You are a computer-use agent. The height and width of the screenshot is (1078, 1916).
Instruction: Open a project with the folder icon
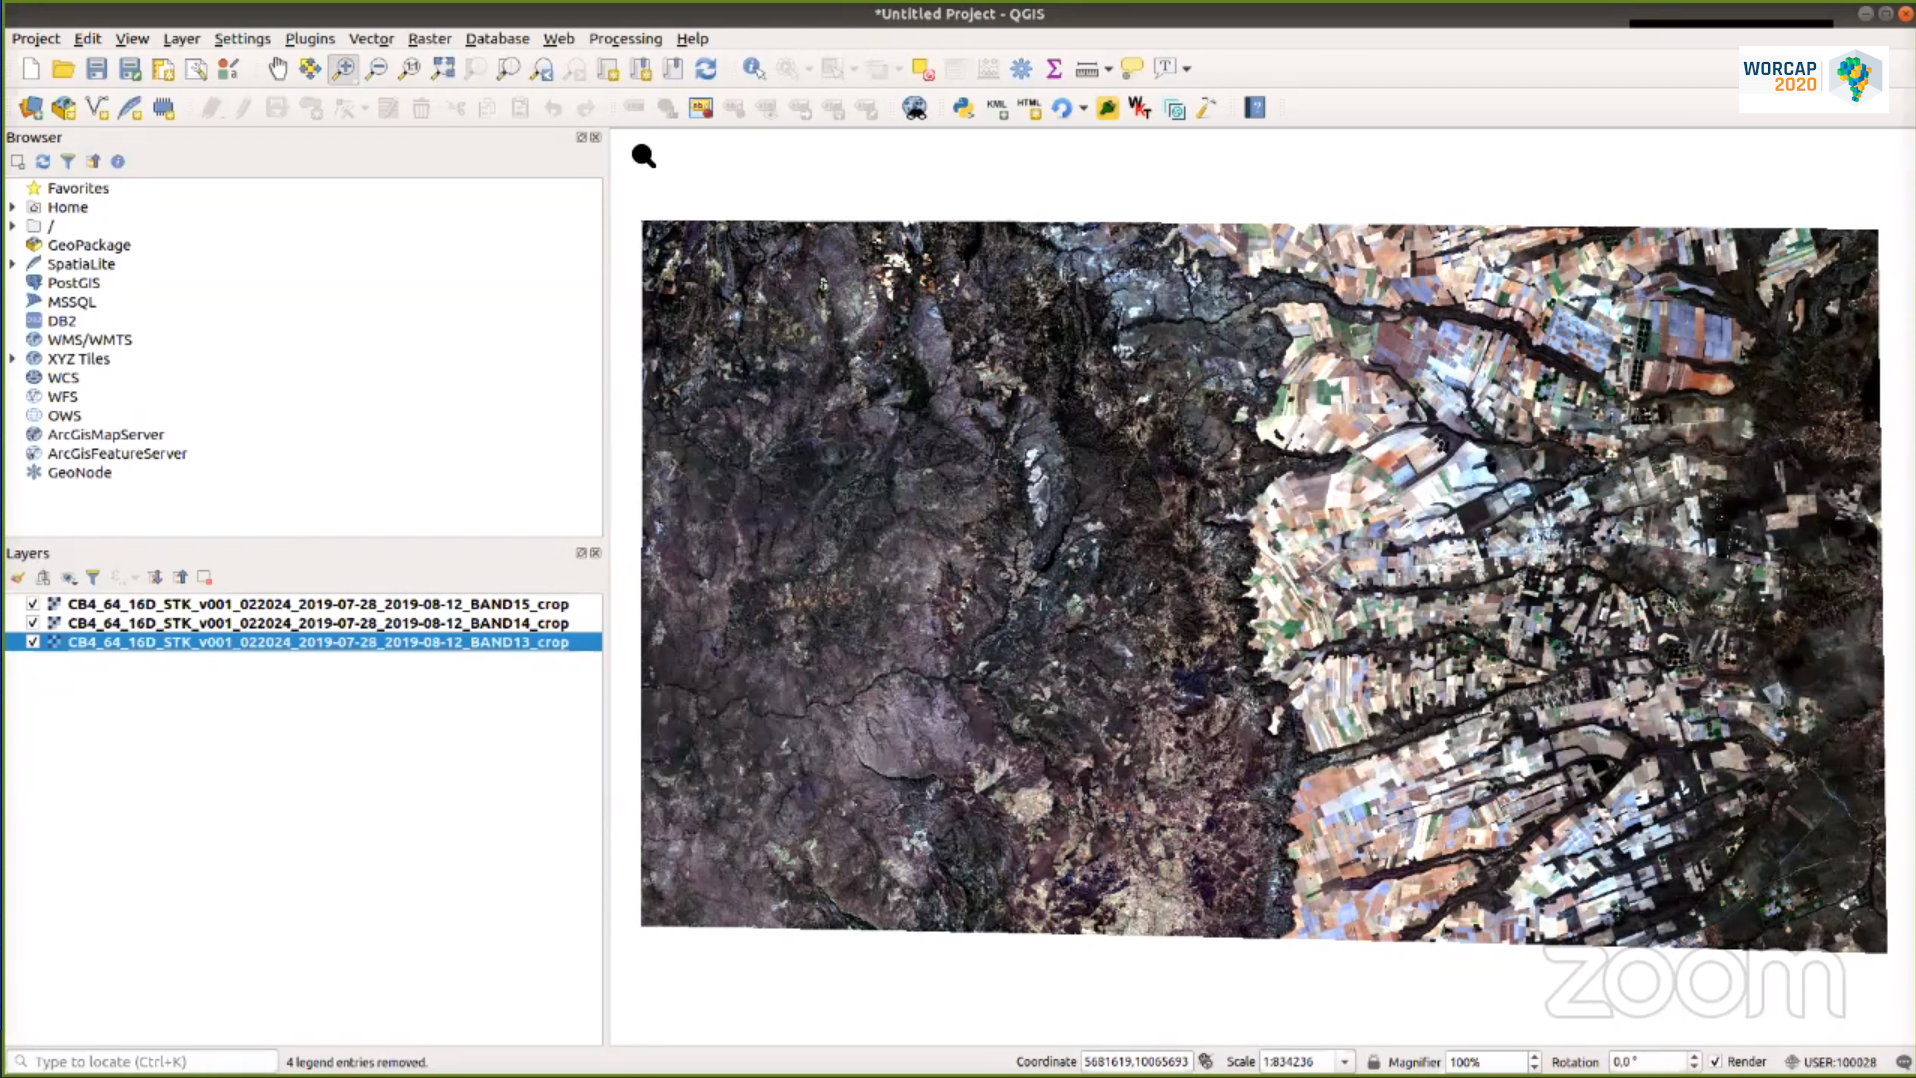(63, 68)
